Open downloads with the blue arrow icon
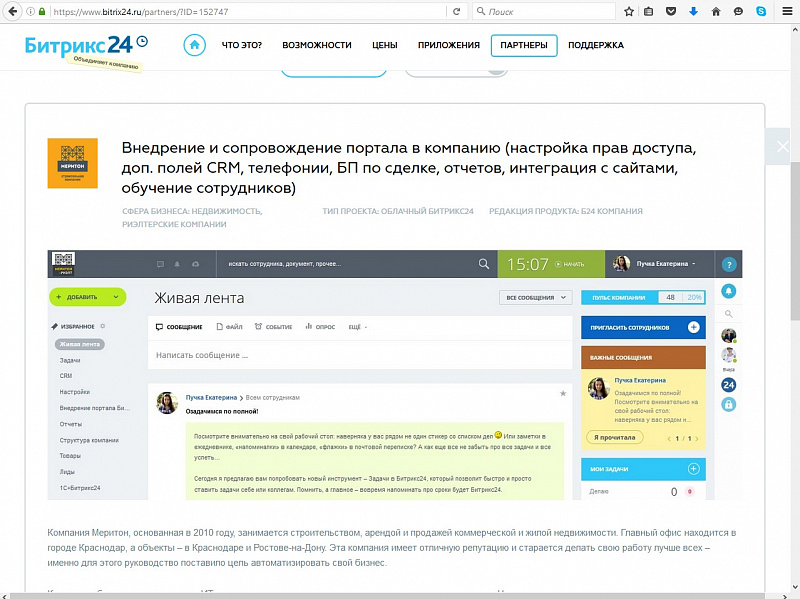This screenshot has height=599, width=800. tap(693, 11)
